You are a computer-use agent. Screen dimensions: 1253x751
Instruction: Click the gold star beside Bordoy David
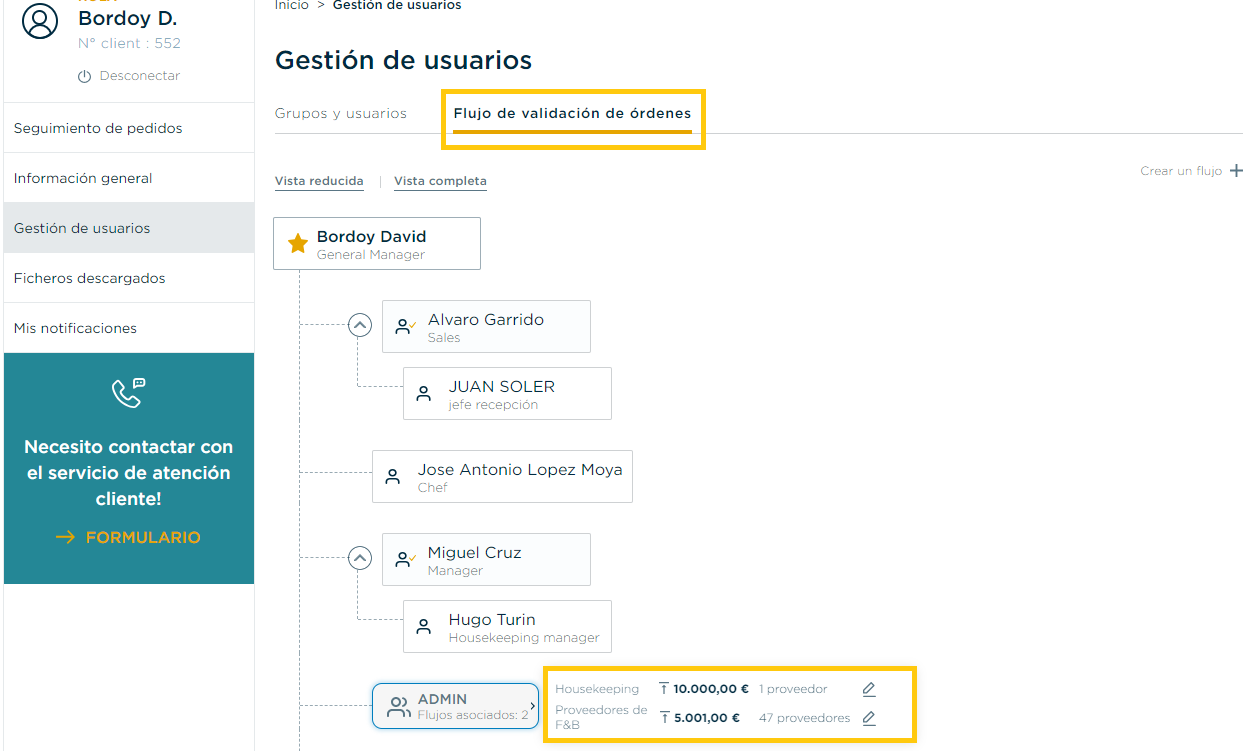(x=297, y=244)
